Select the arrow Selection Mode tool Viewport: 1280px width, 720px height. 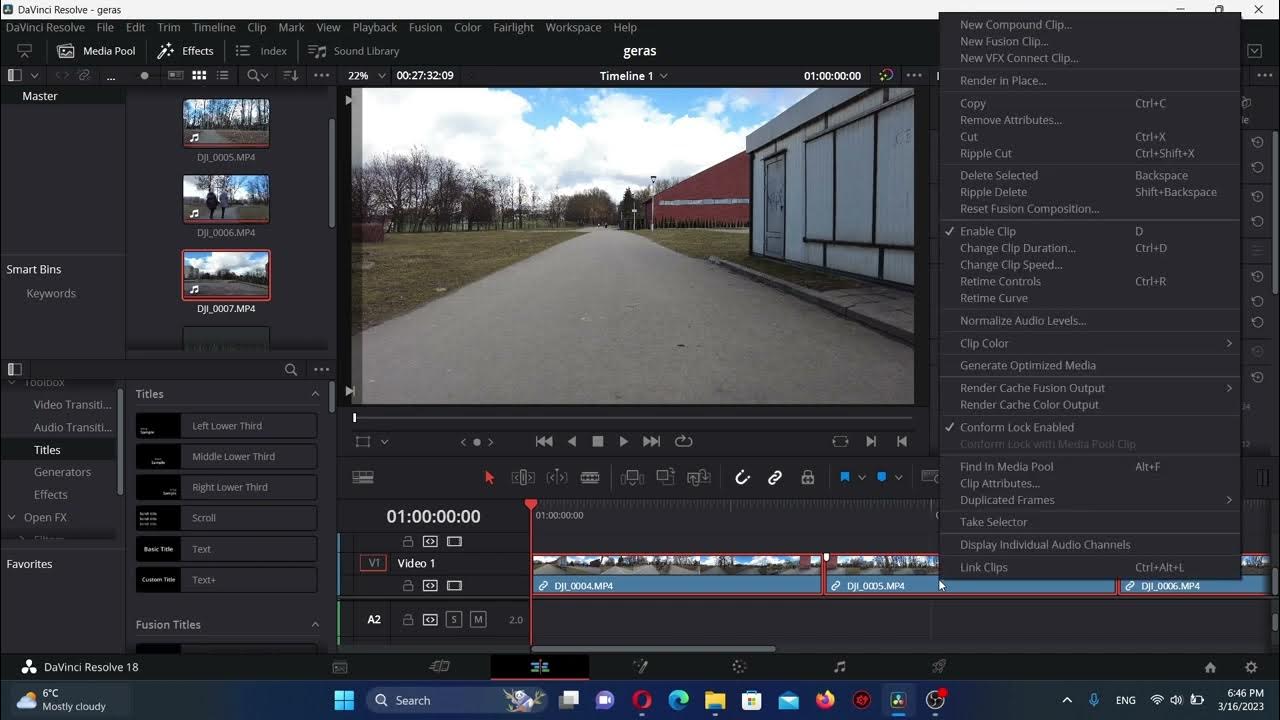coord(489,478)
